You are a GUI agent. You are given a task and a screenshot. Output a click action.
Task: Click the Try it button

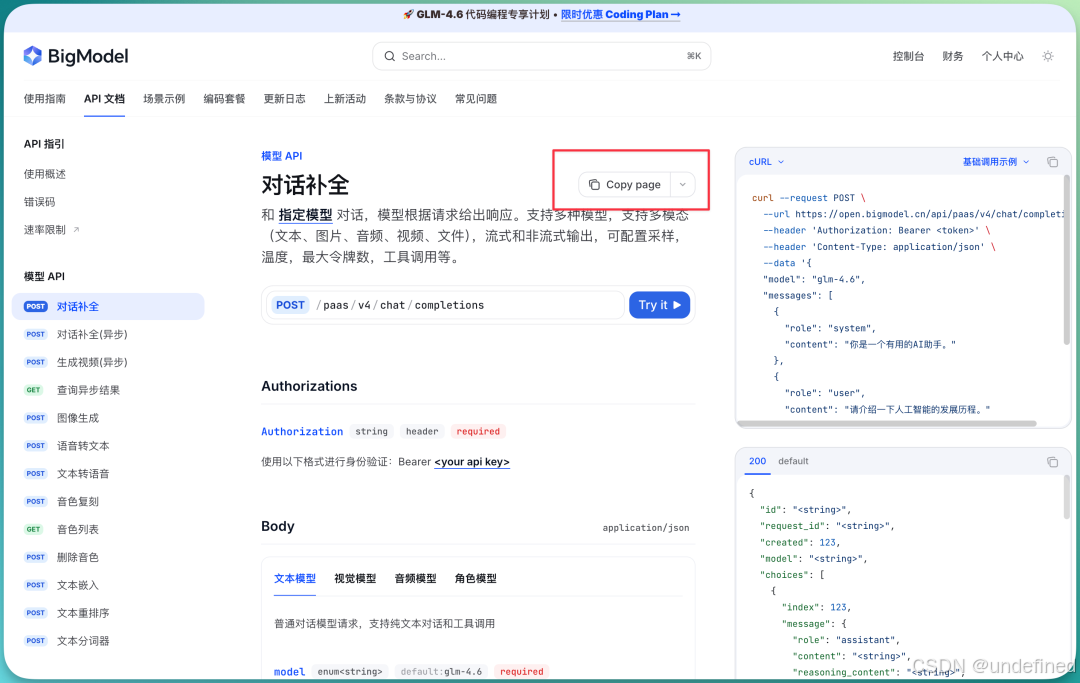[x=660, y=305]
